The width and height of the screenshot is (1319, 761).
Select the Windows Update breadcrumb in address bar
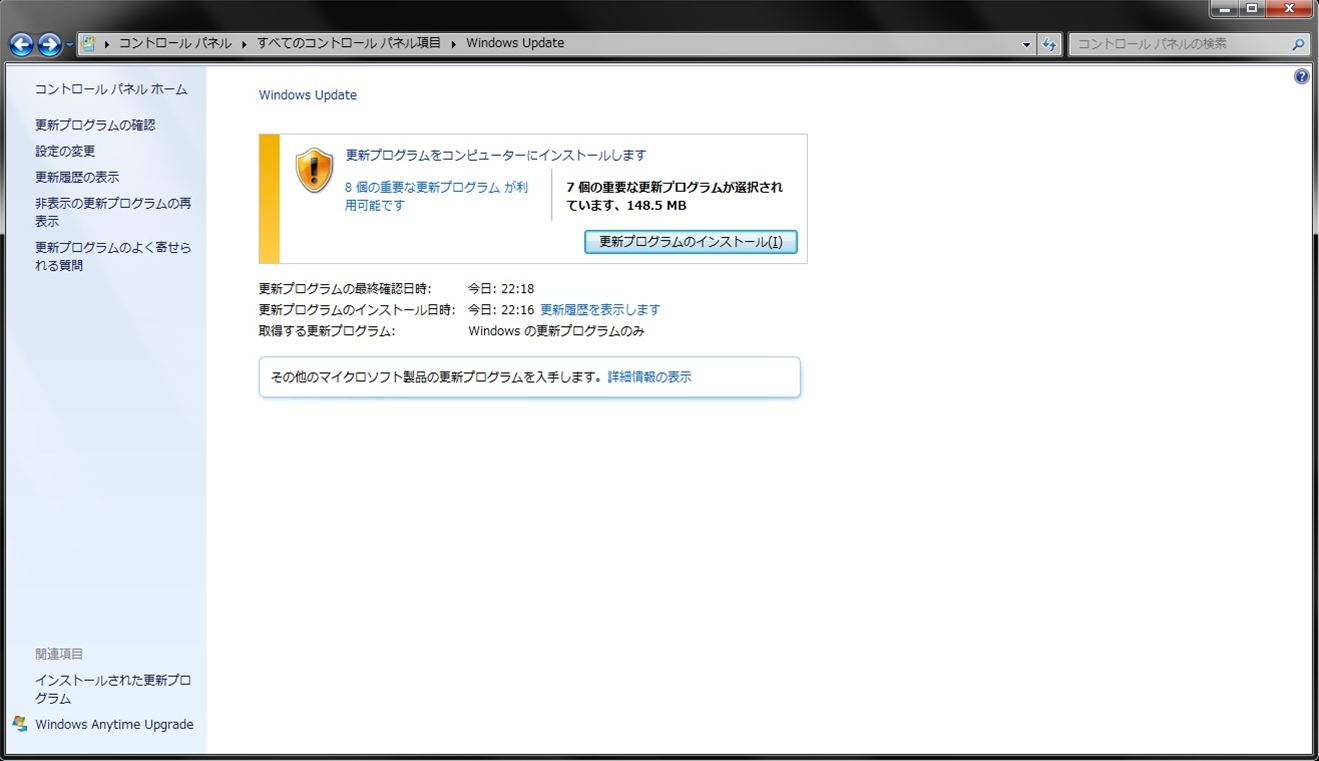click(515, 43)
